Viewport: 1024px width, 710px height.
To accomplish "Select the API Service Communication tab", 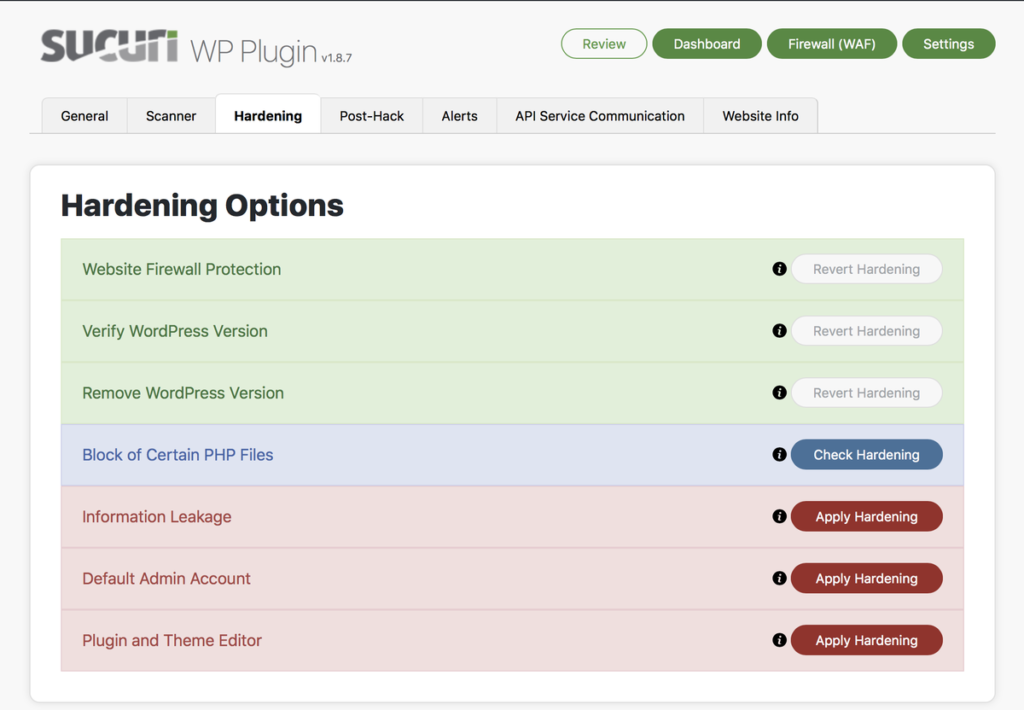I will click(599, 115).
